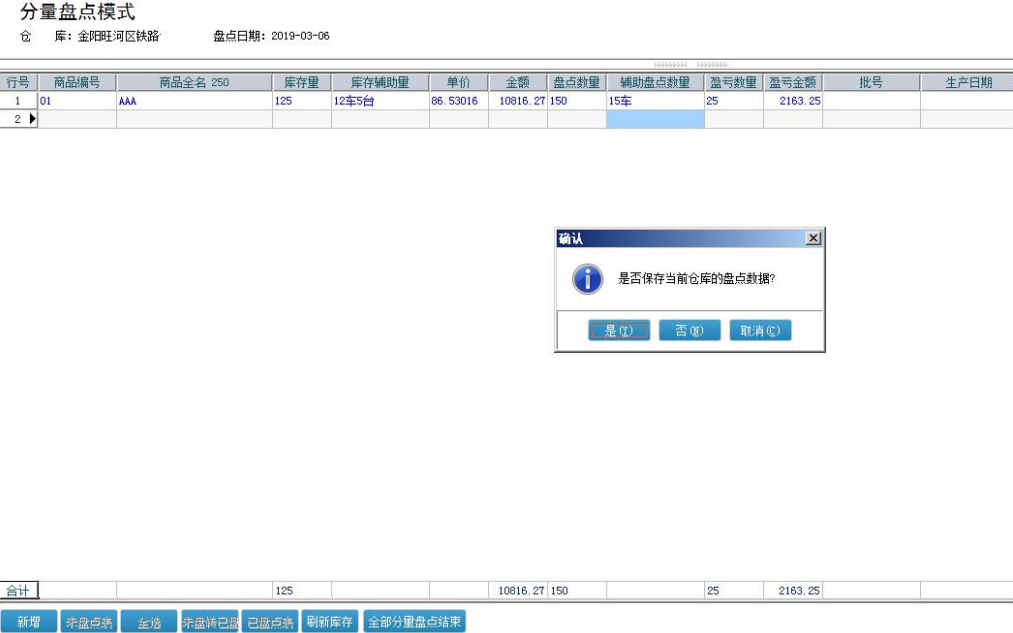Image resolution: width=1013 pixels, height=633 pixels.
Task: Click 未盘转已盘 button
Action: 209,622
